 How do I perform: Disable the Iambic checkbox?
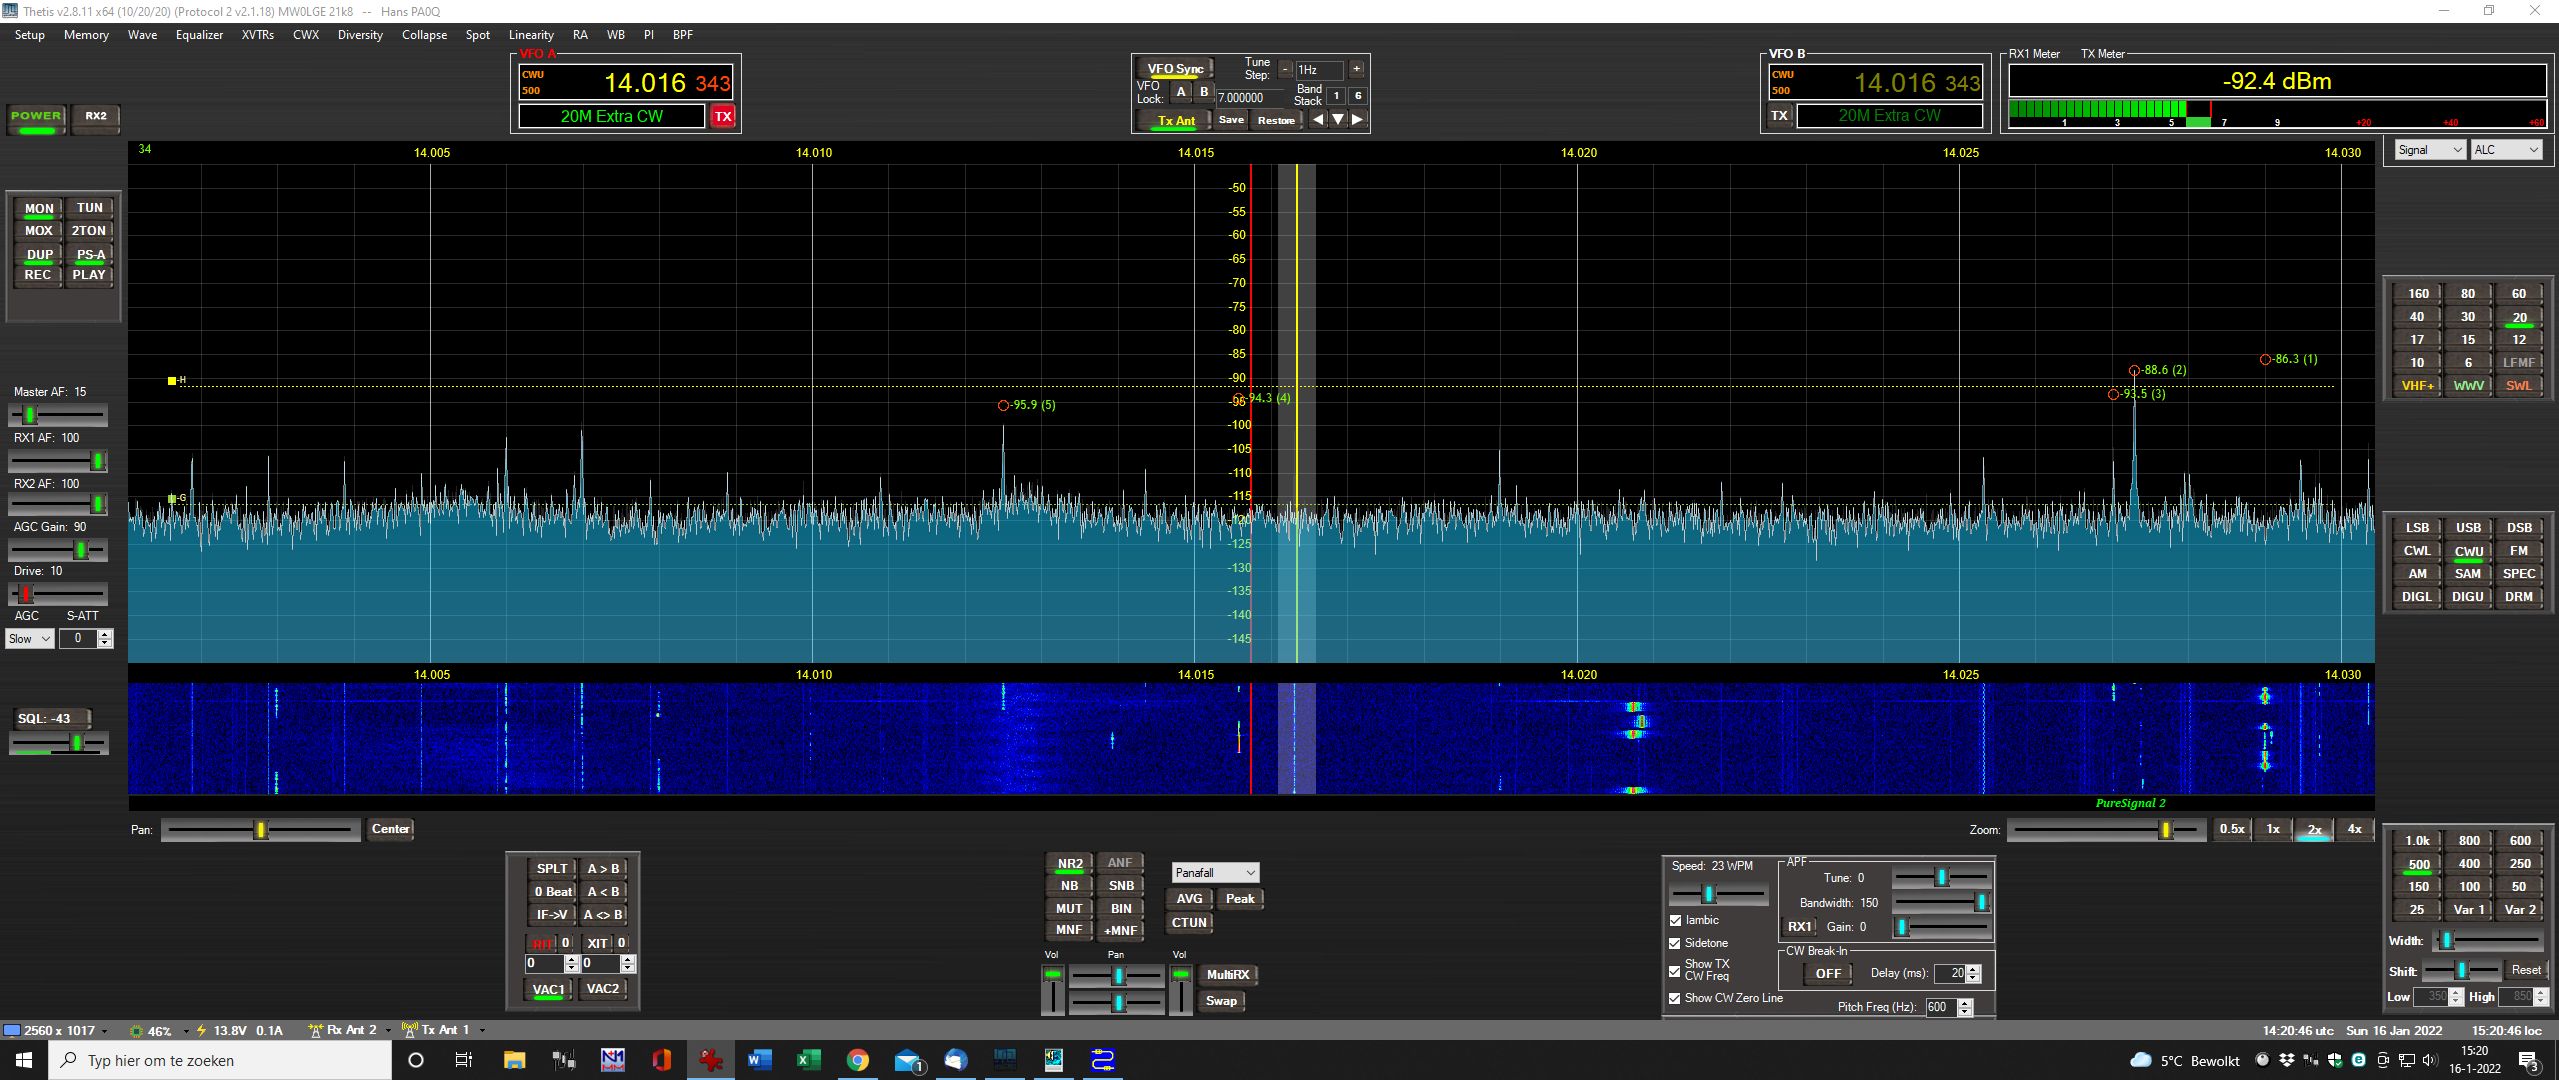coord(1676,920)
